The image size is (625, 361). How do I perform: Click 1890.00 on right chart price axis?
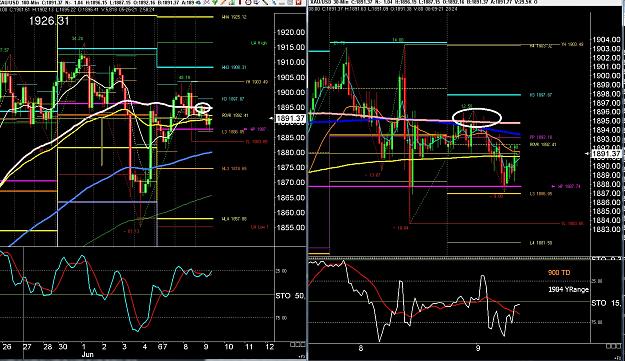point(607,166)
